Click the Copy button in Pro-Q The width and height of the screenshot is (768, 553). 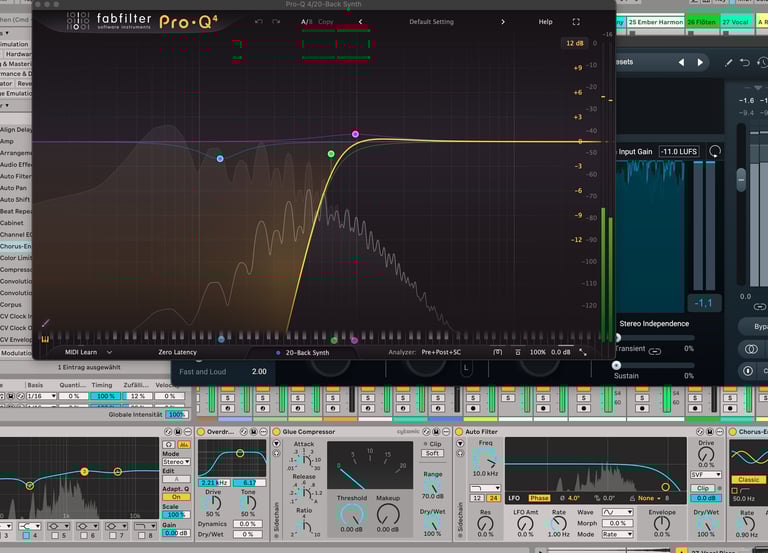(326, 21)
